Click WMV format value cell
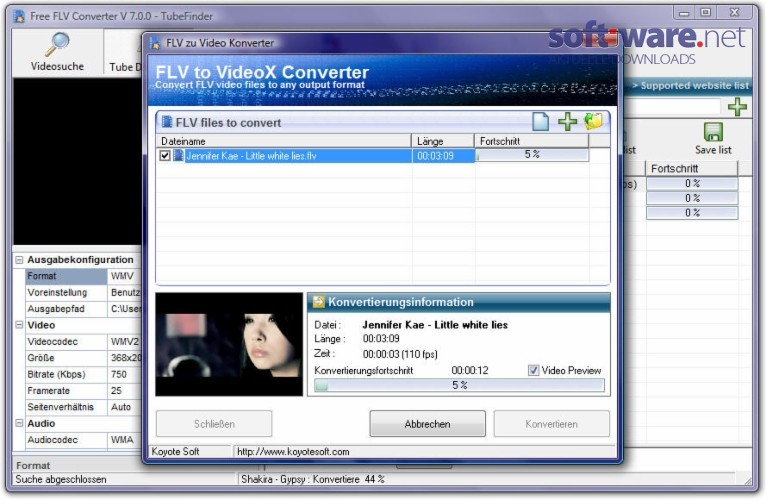The width and height of the screenshot is (766, 500). click(x=125, y=276)
